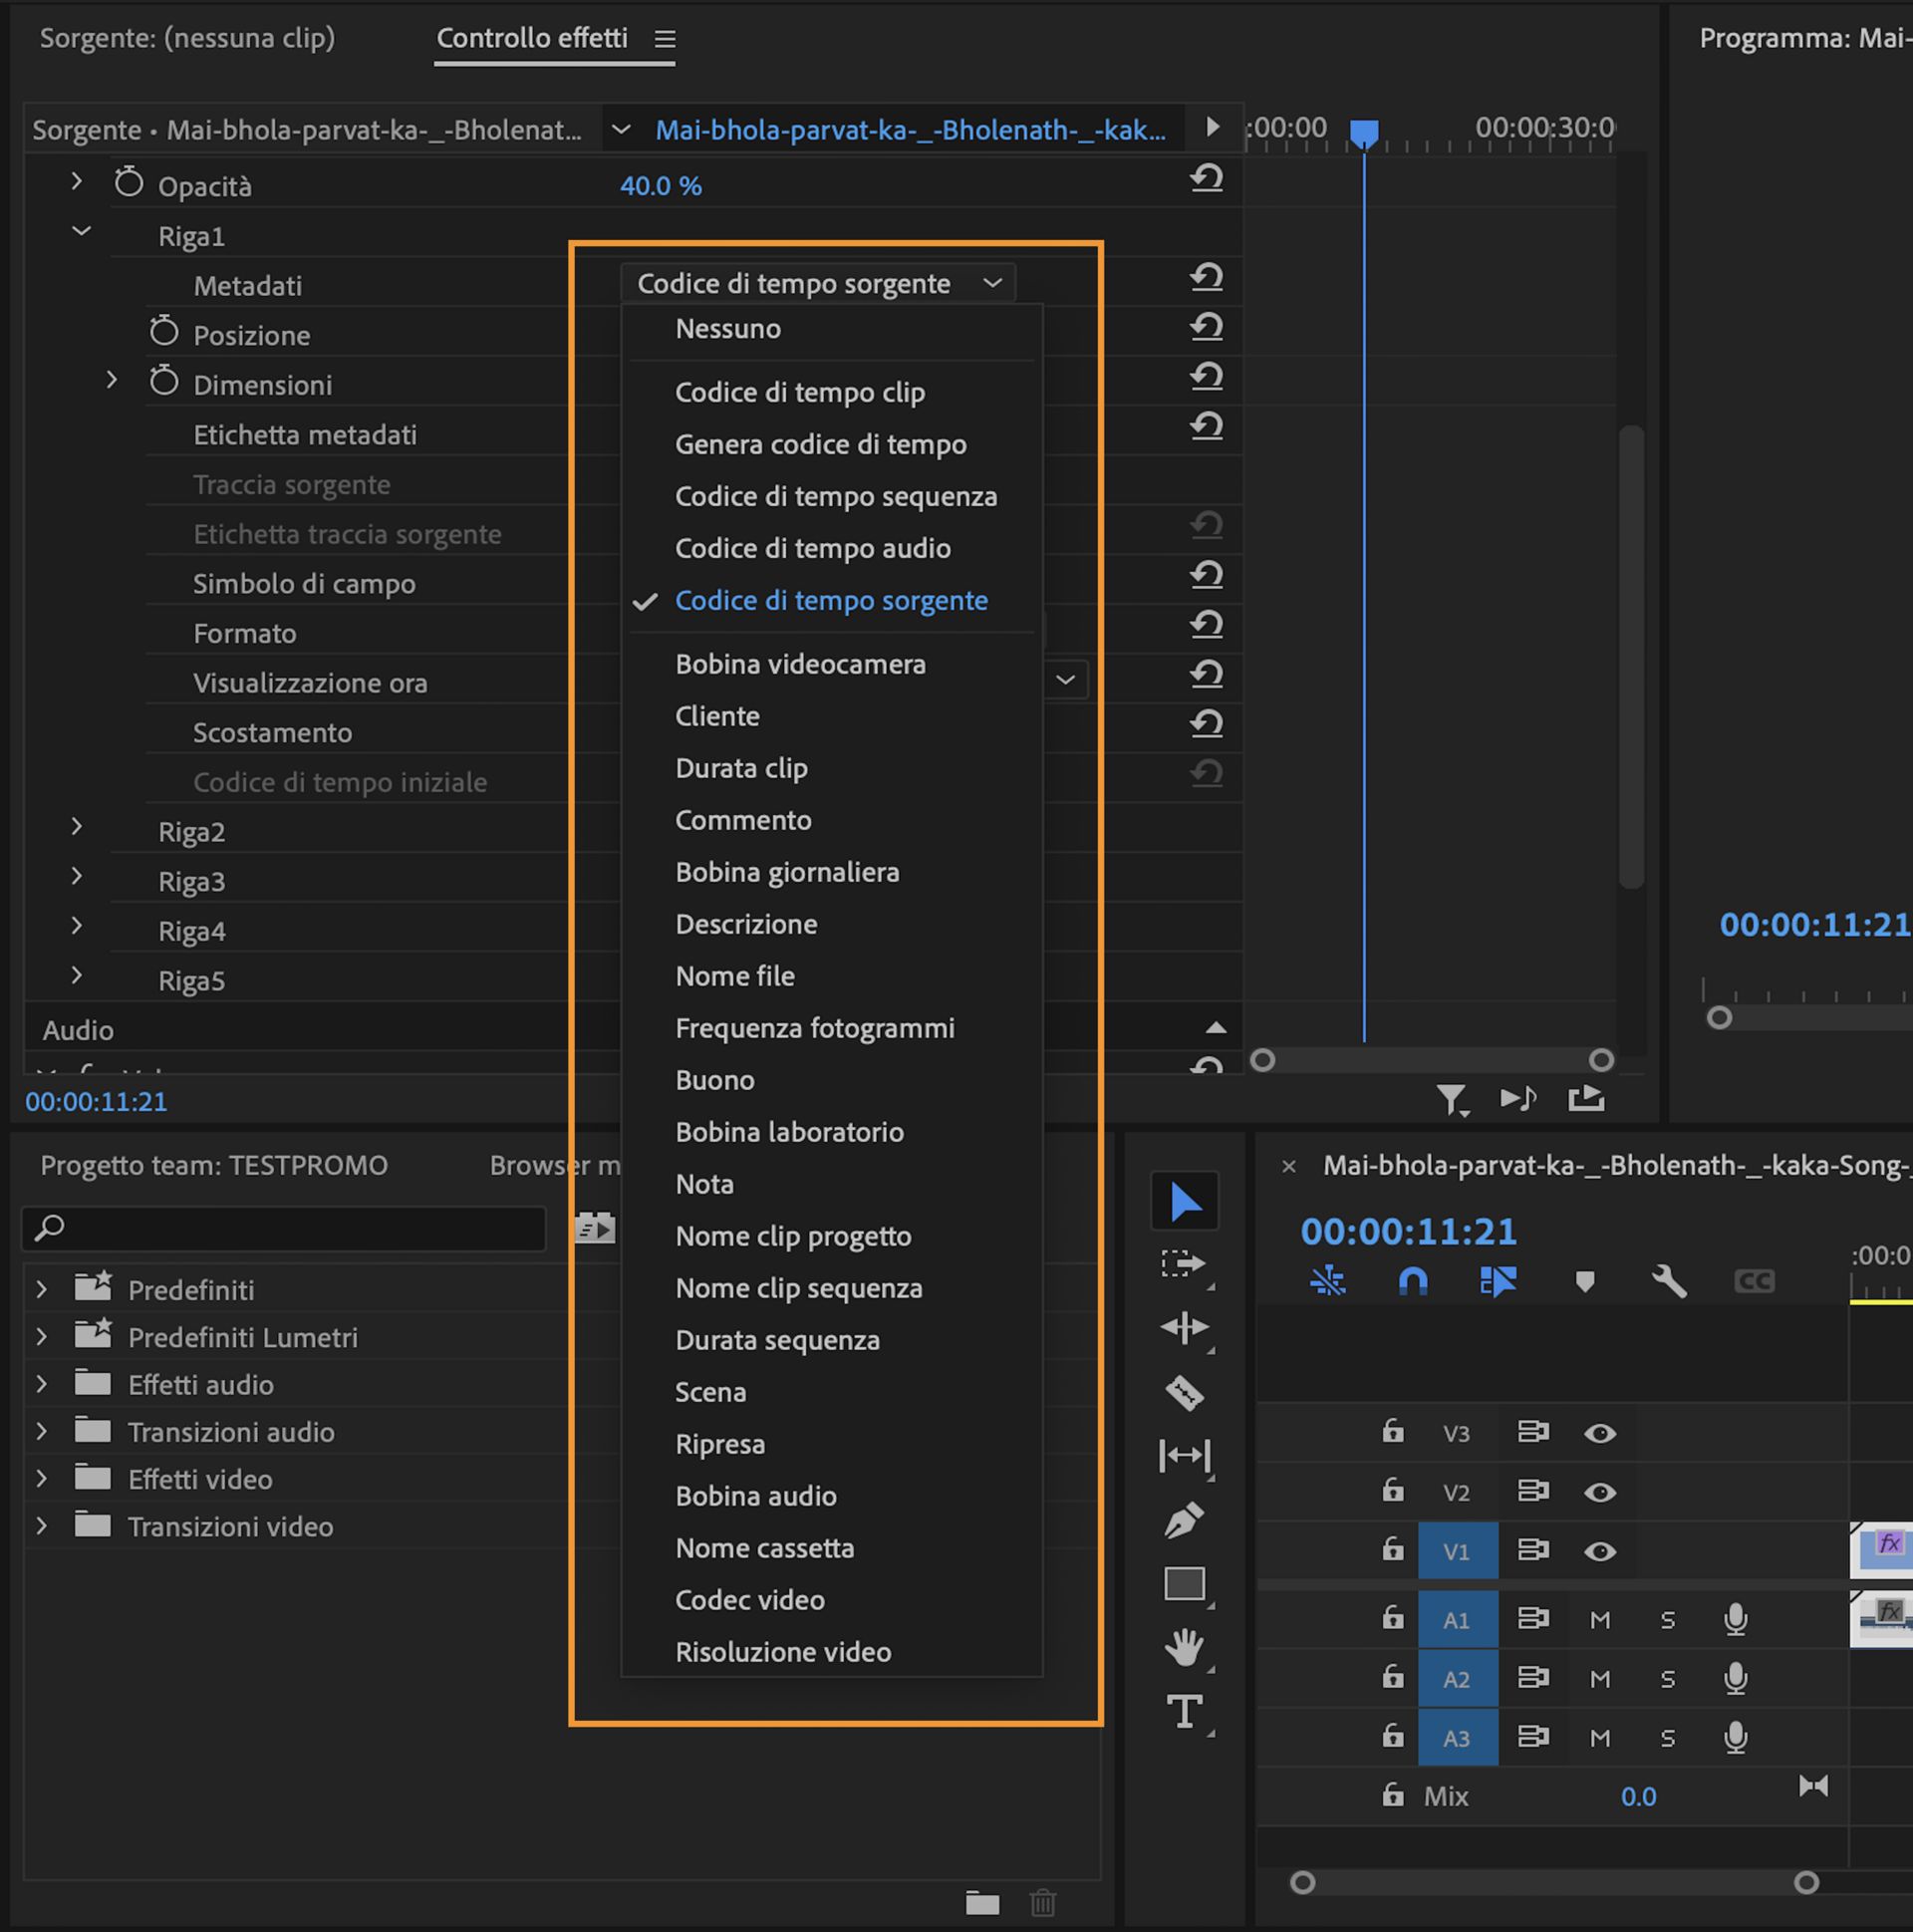Reset Opacità parameter
Image resolution: width=1913 pixels, height=1932 pixels.
pyautogui.click(x=1206, y=179)
